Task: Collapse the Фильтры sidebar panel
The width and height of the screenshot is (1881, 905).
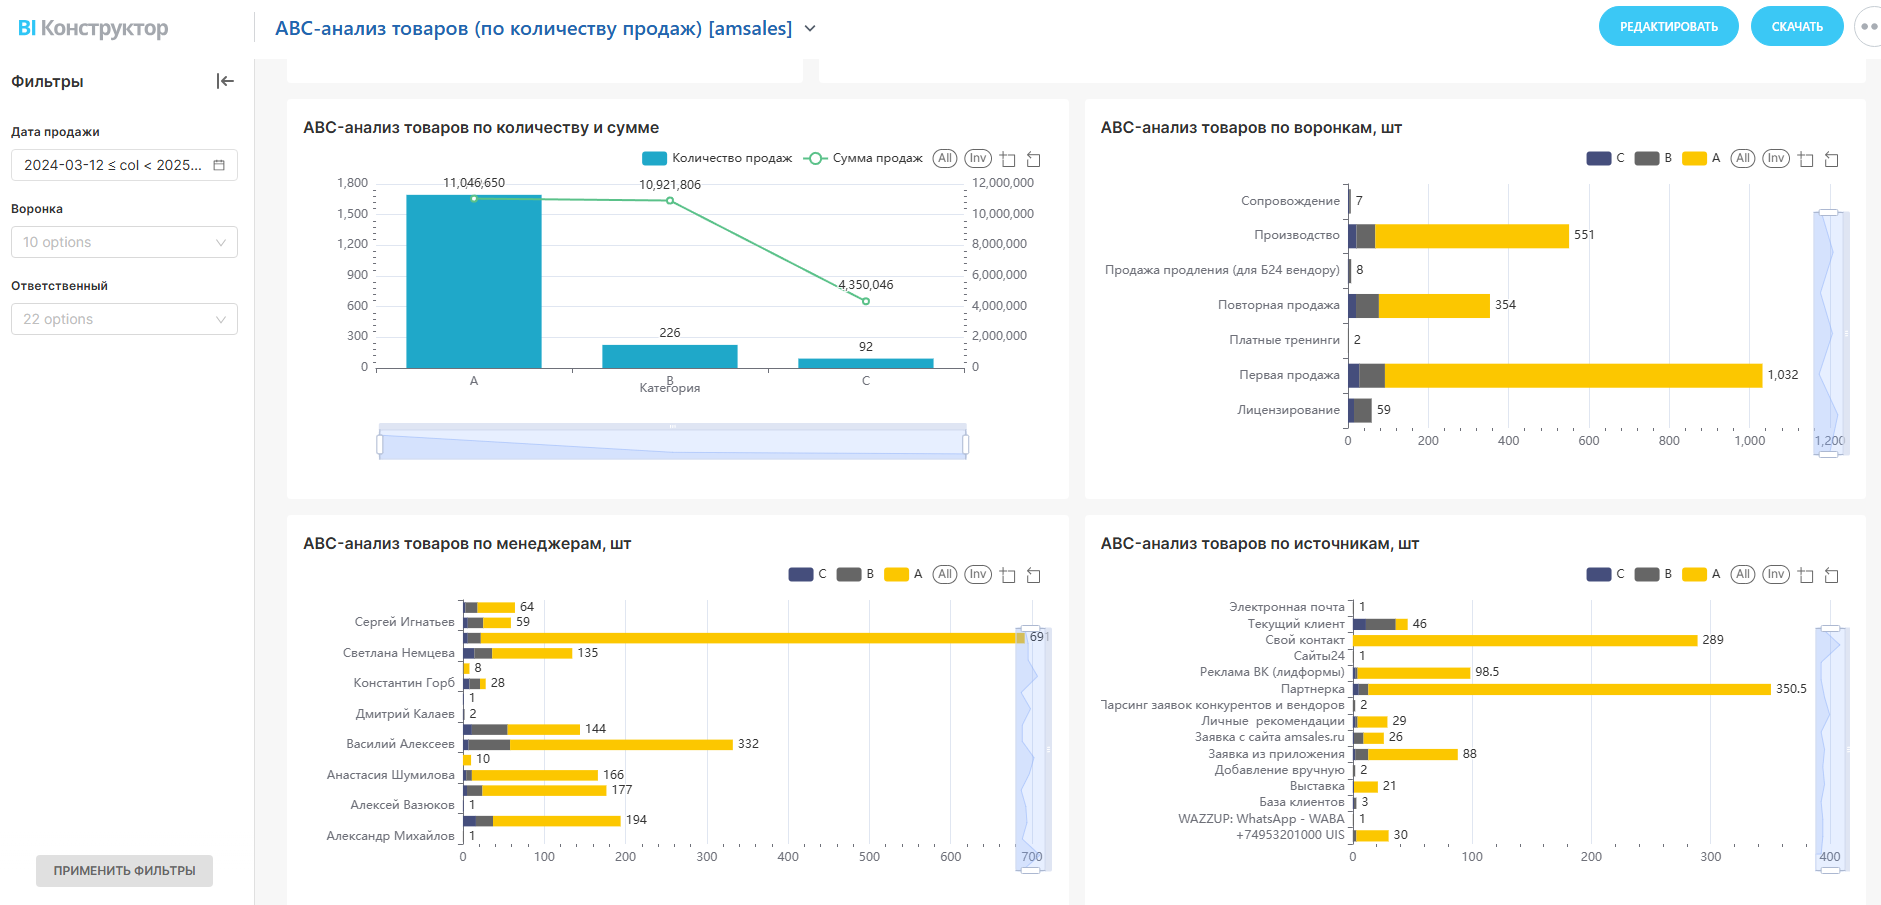Action: click(x=225, y=81)
